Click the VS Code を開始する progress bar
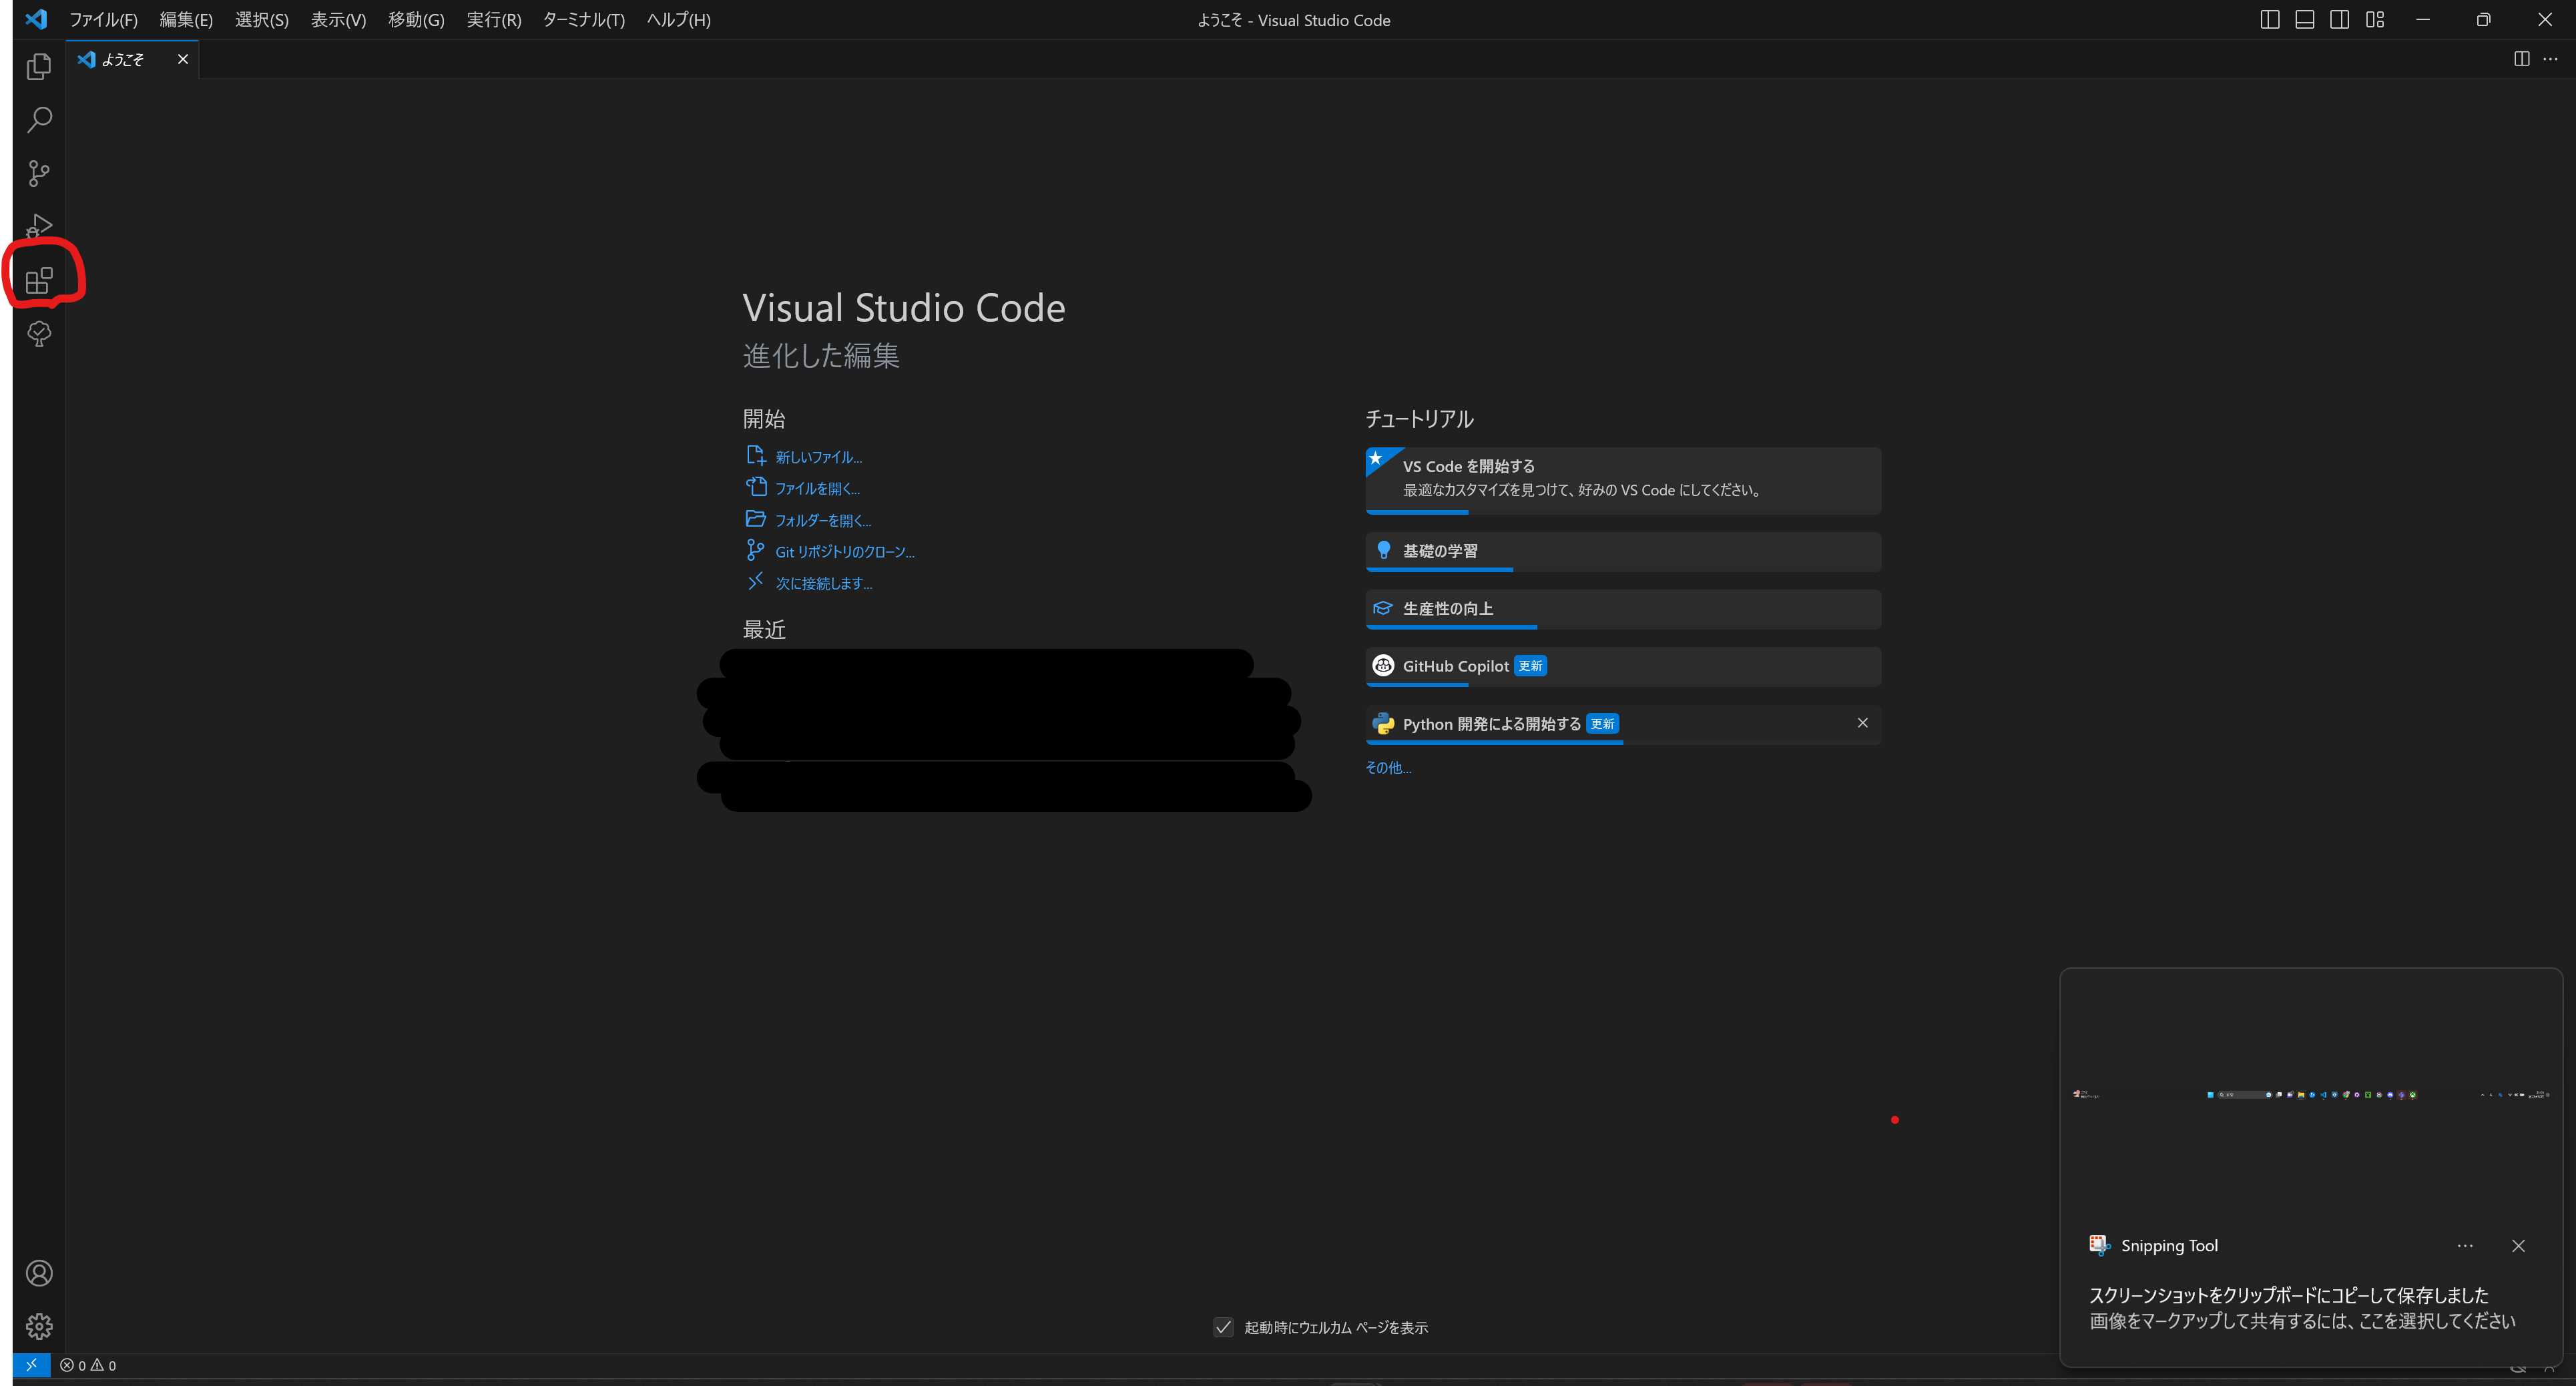The image size is (2576, 1386). [x=1417, y=512]
